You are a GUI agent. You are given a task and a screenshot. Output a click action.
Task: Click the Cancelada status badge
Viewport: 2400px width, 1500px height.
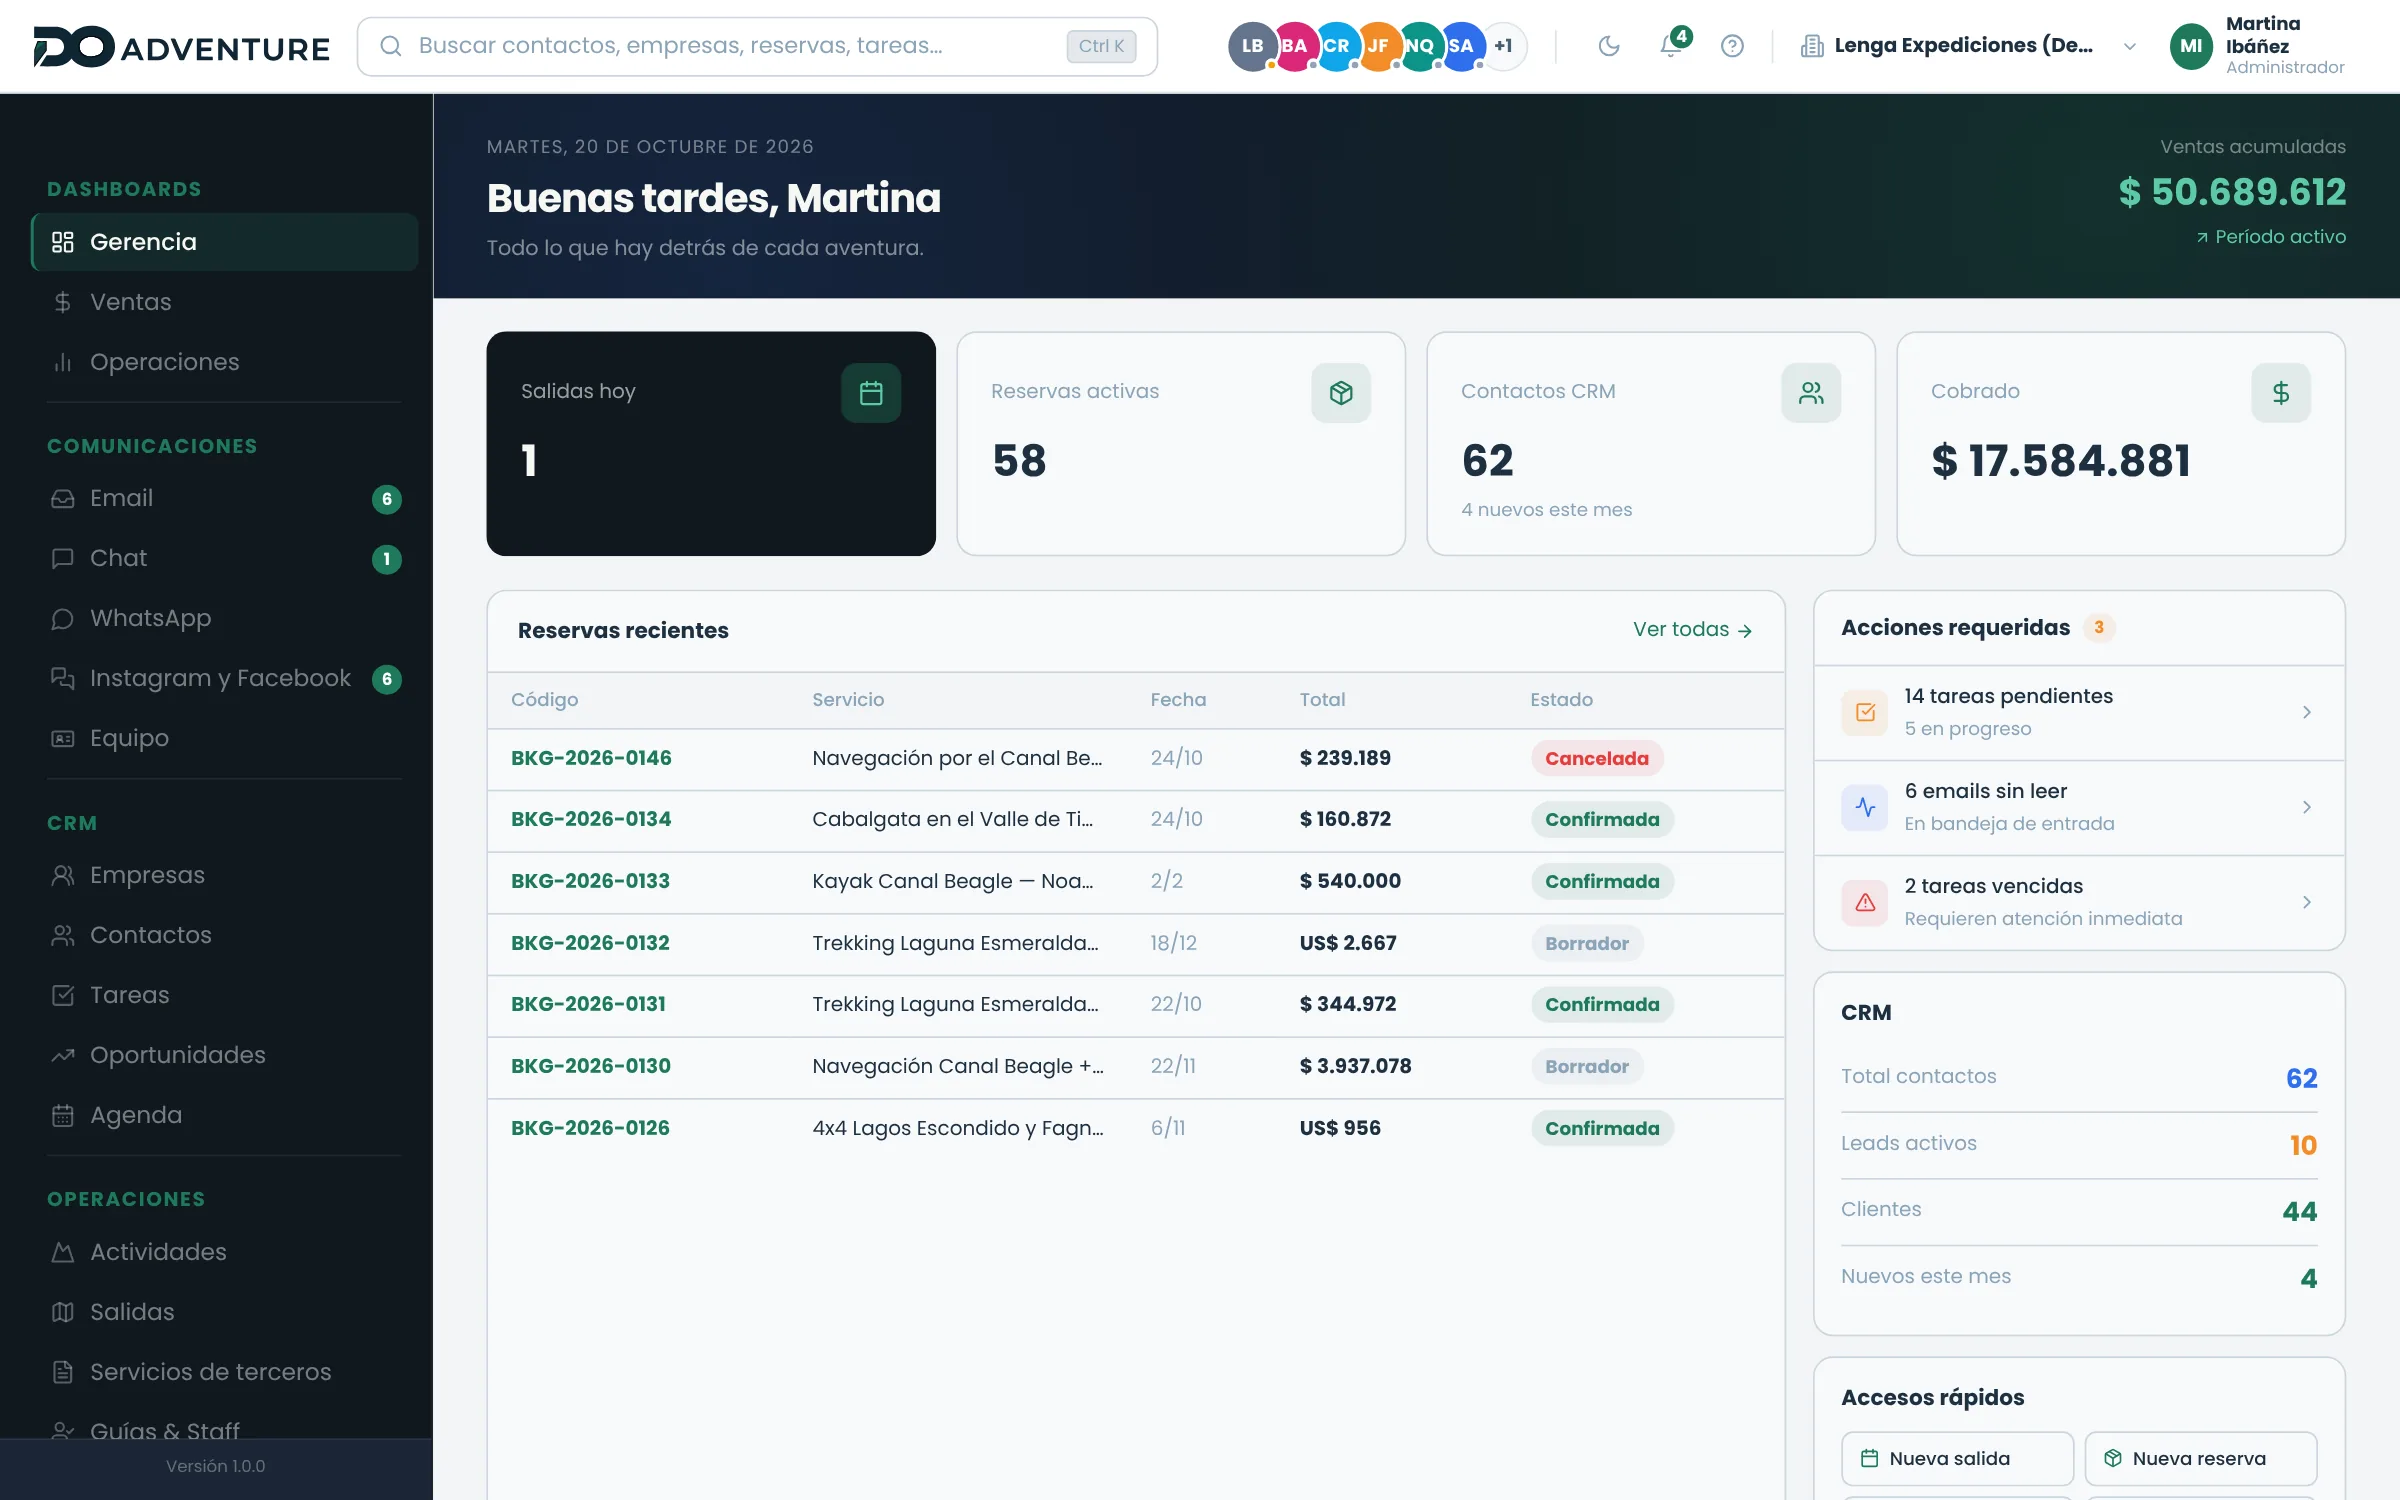click(1597, 758)
